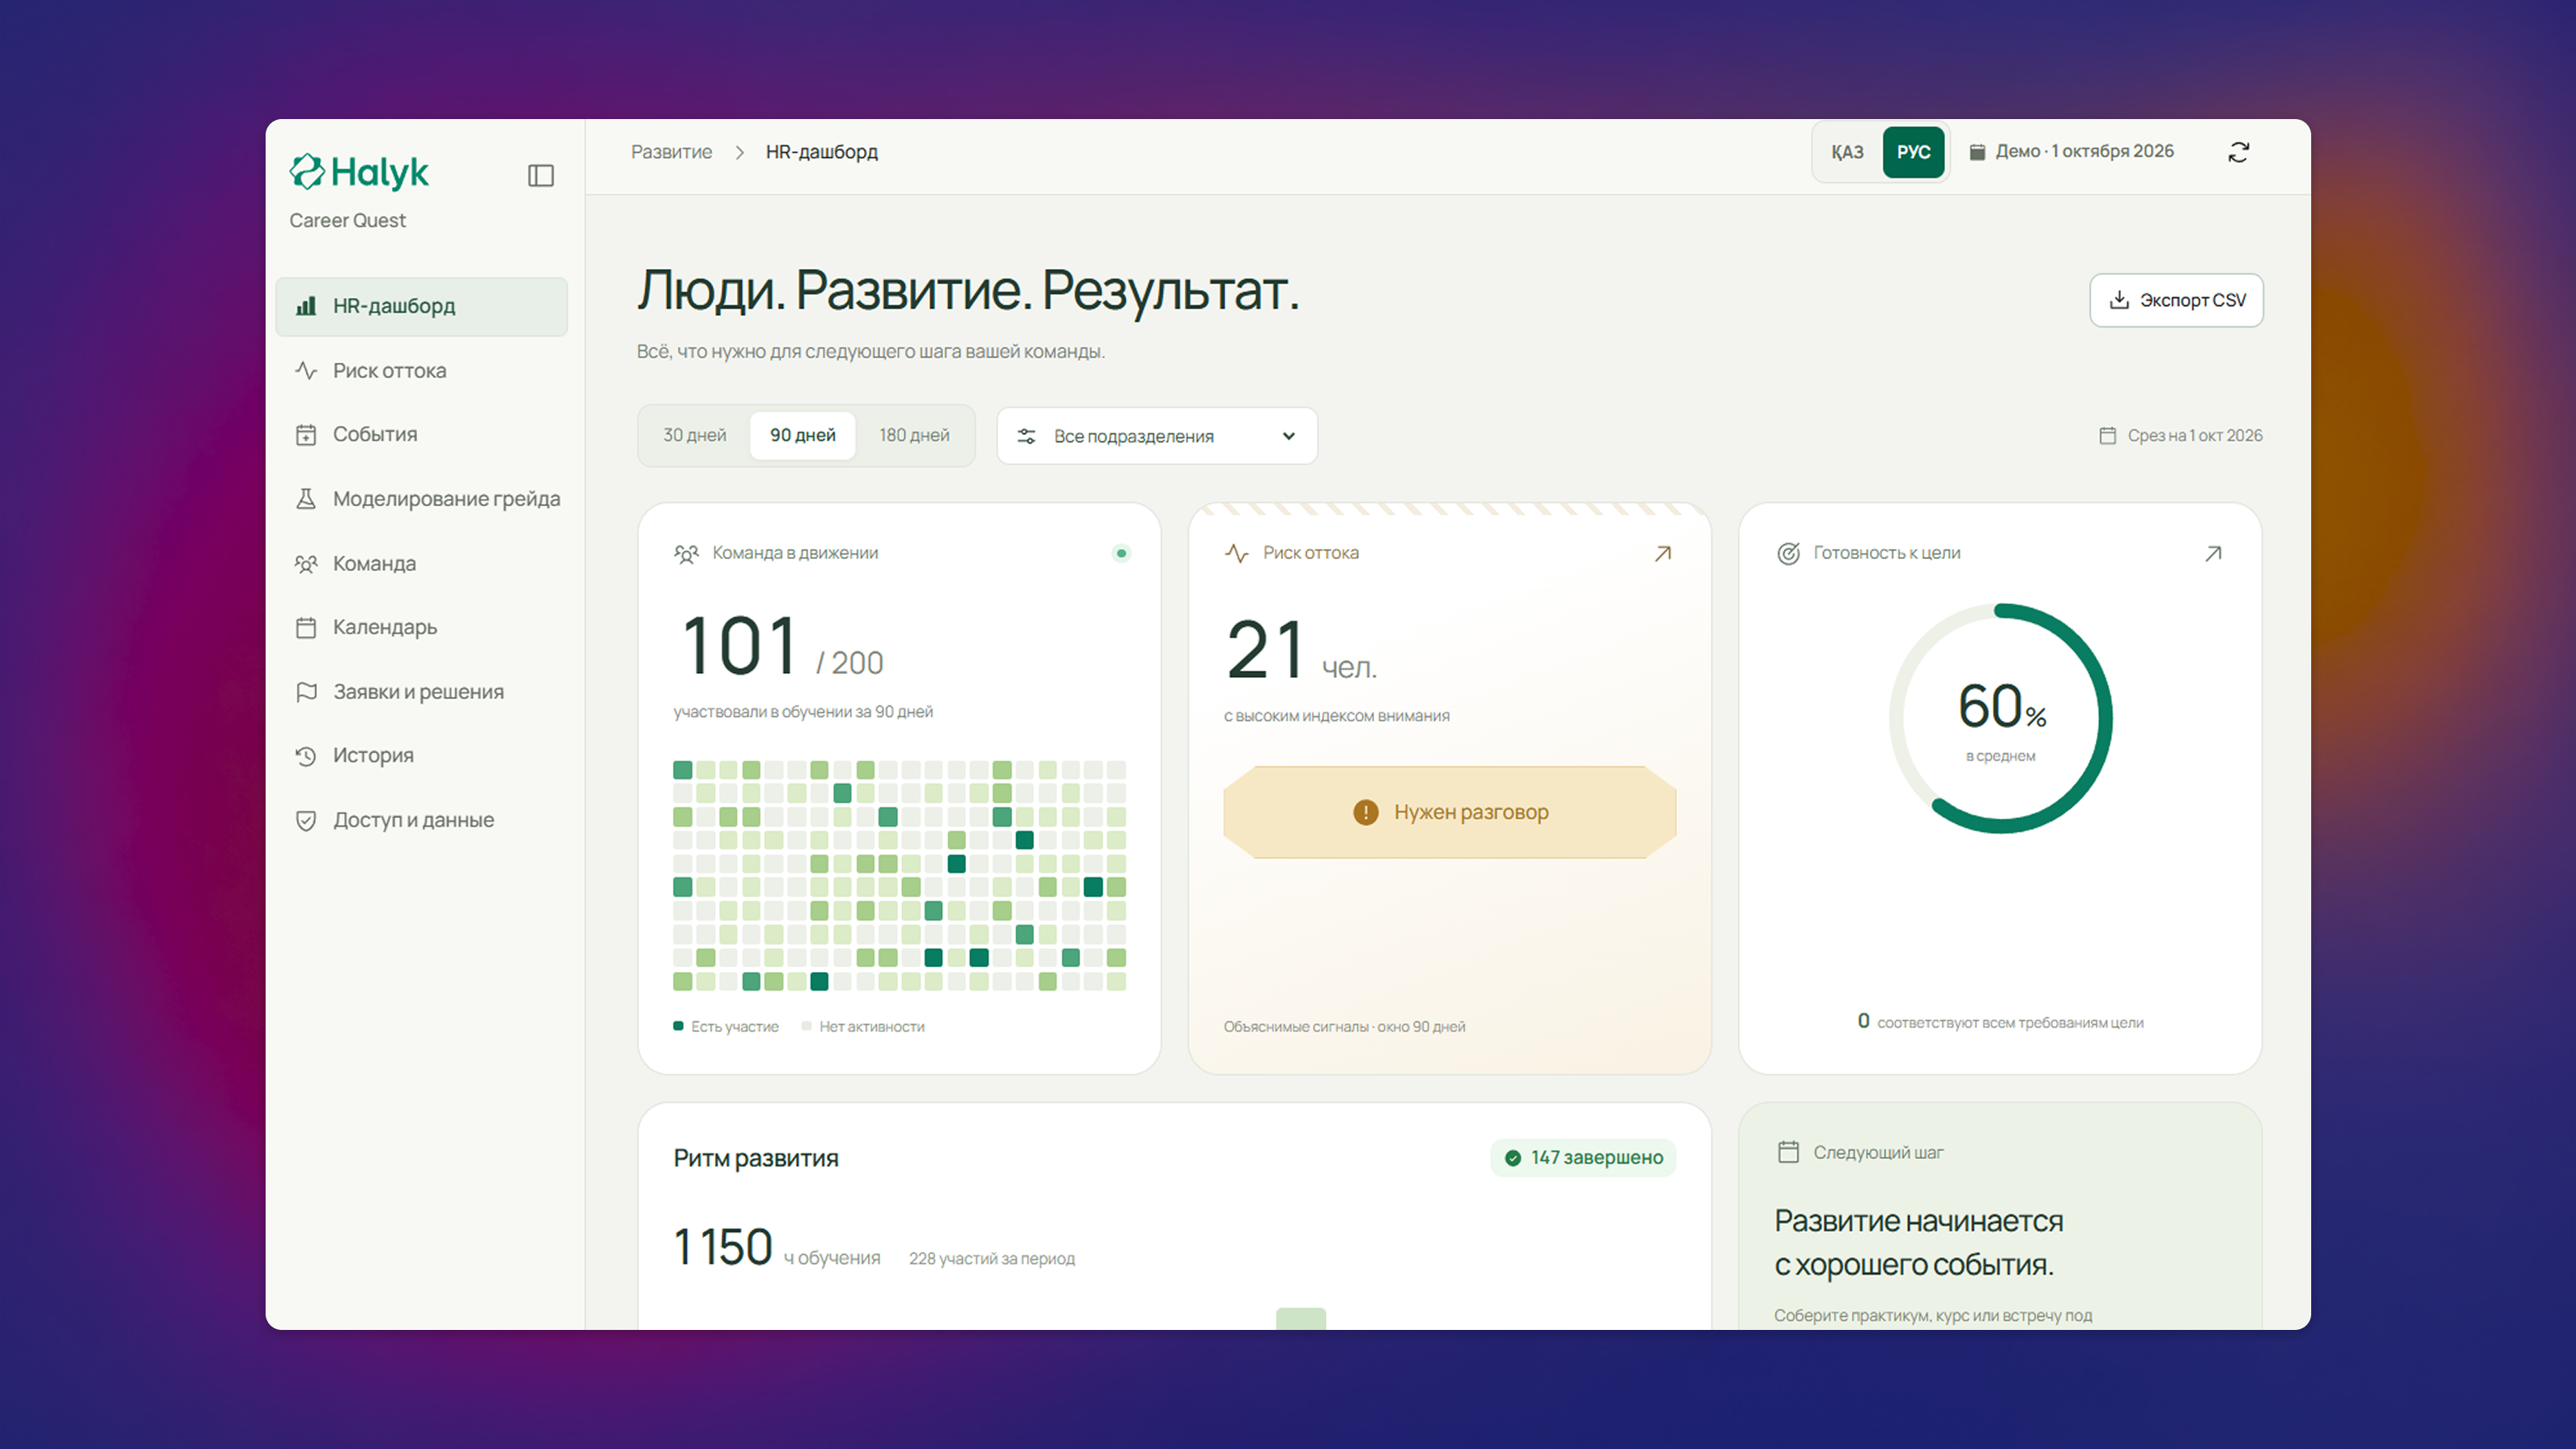Click the bar chart icon of HR-дашборд
Viewport: 2576px width, 1449px height.
pos(306,306)
